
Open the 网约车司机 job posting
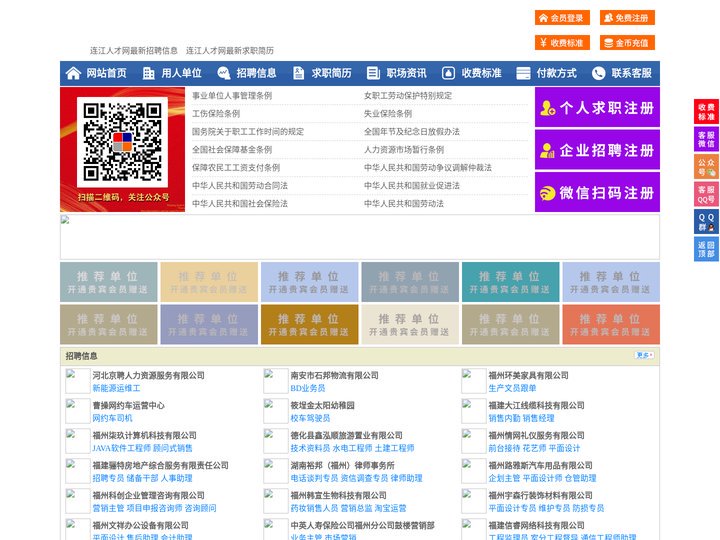112,418
